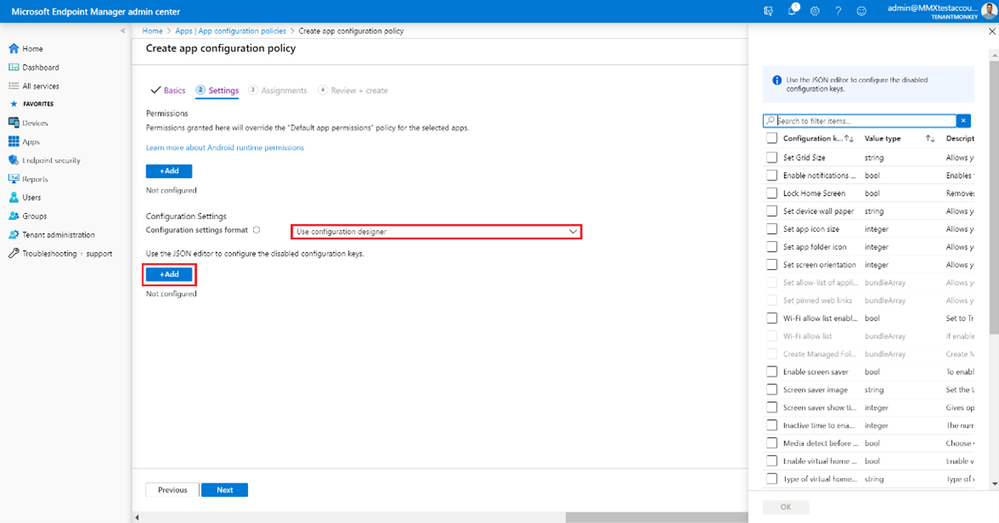Open the directory and subscription filter icon
This screenshot has height=523, width=999.
pyautogui.click(x=768, y=11)
